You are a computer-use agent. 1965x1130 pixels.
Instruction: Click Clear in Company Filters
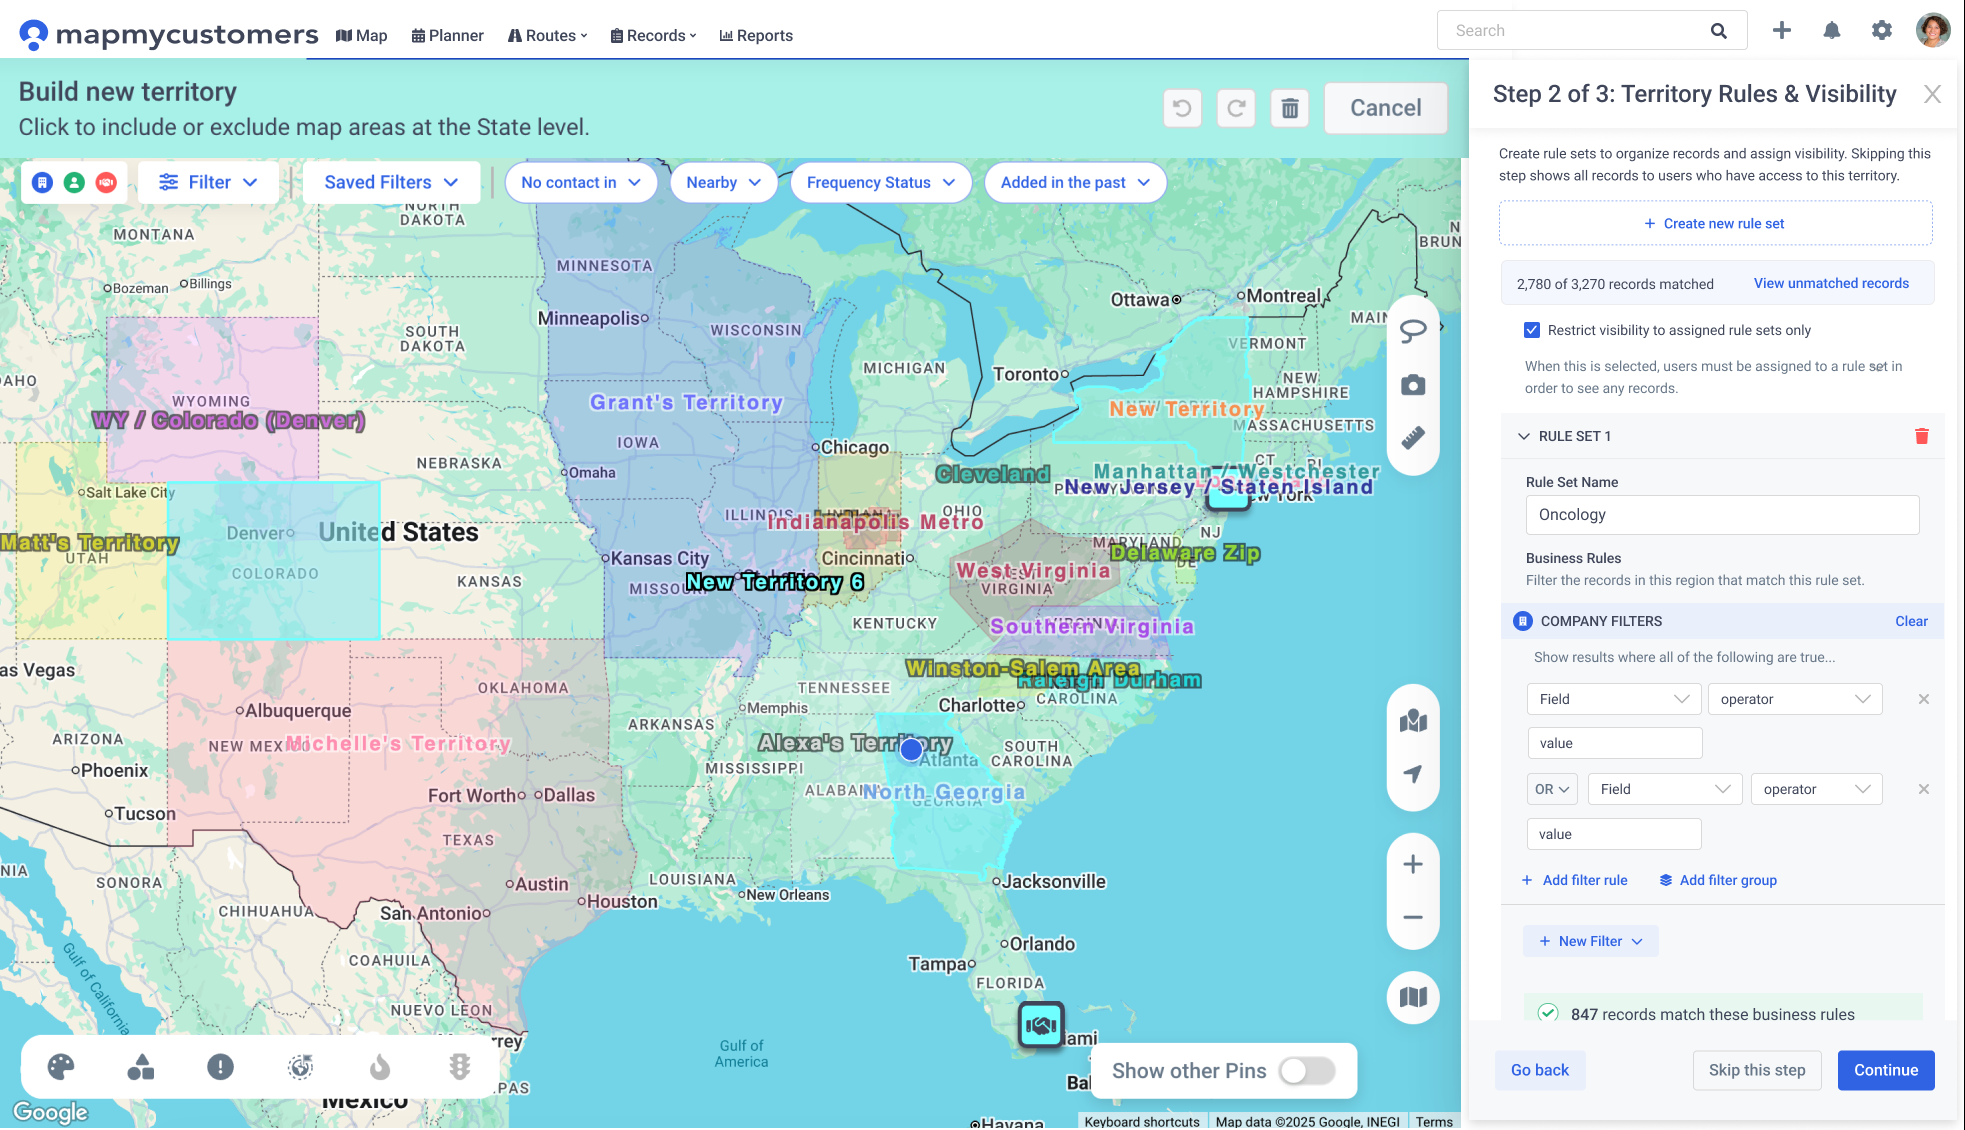[x=1911, y=621]
